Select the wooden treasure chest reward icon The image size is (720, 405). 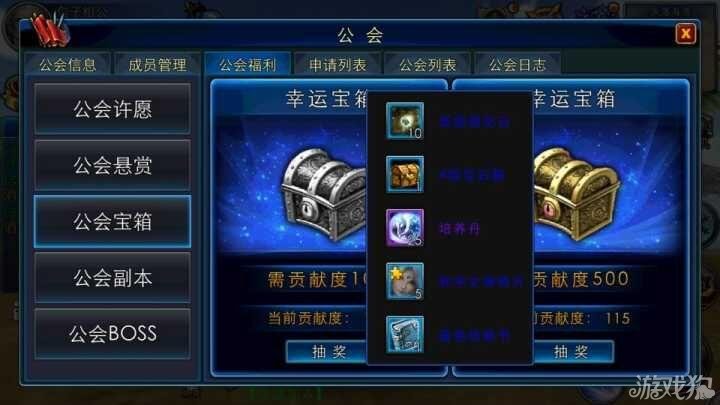coord(405,174)
